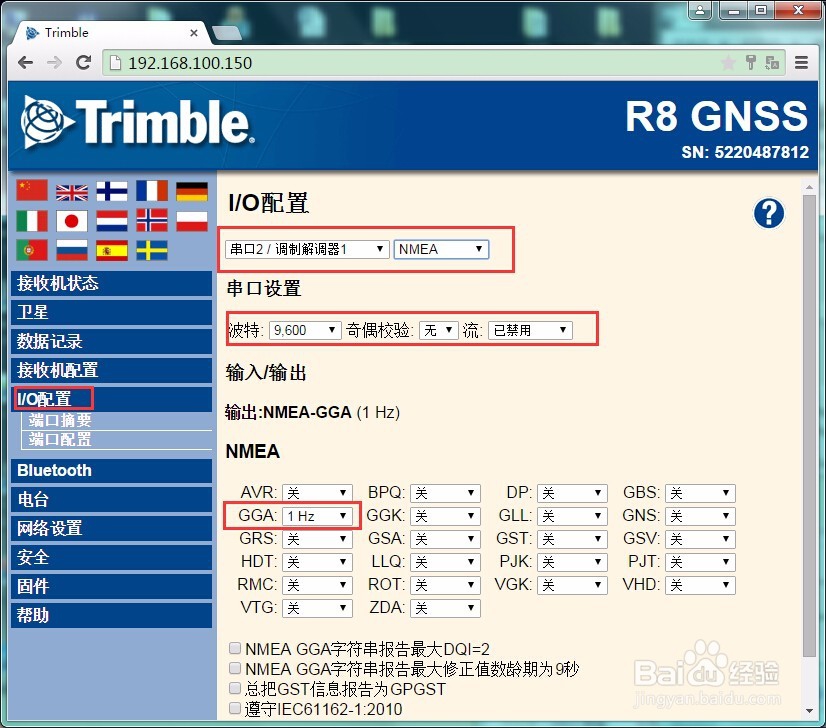
Task: Reload the page with refresh icon
Action: point(83,63)
